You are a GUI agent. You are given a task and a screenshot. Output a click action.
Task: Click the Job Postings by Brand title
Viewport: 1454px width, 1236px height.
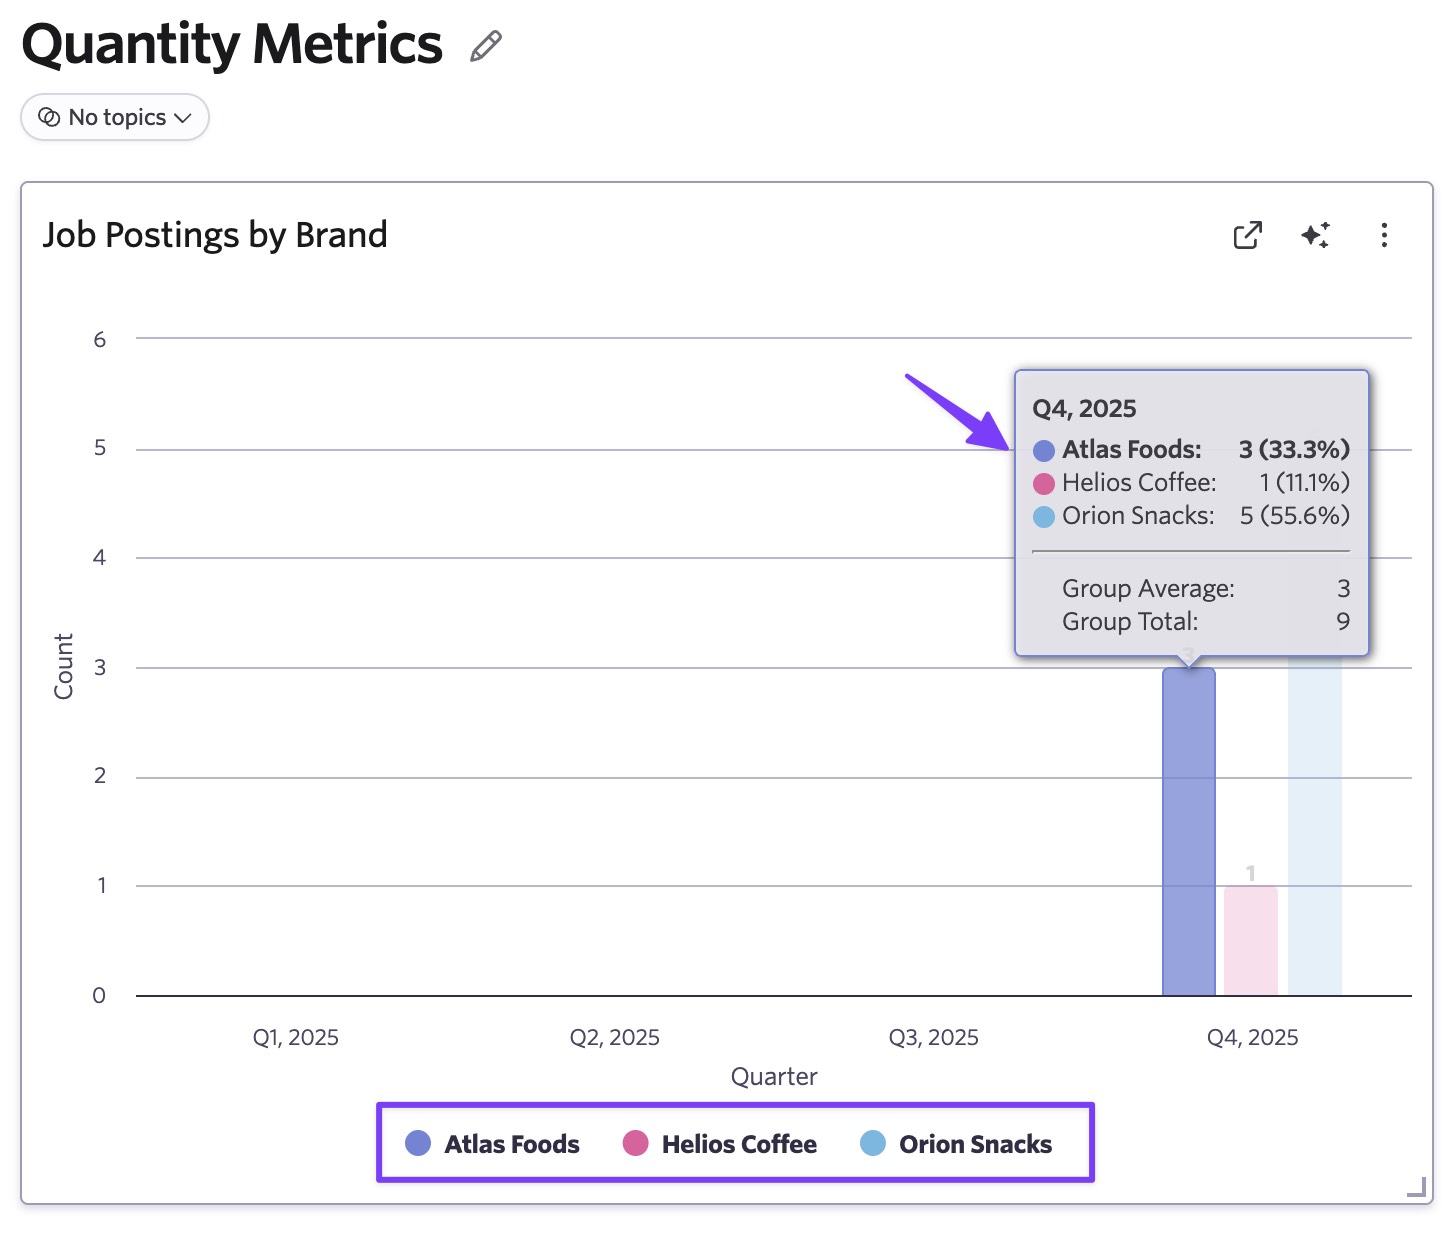[x=215, y=235]
